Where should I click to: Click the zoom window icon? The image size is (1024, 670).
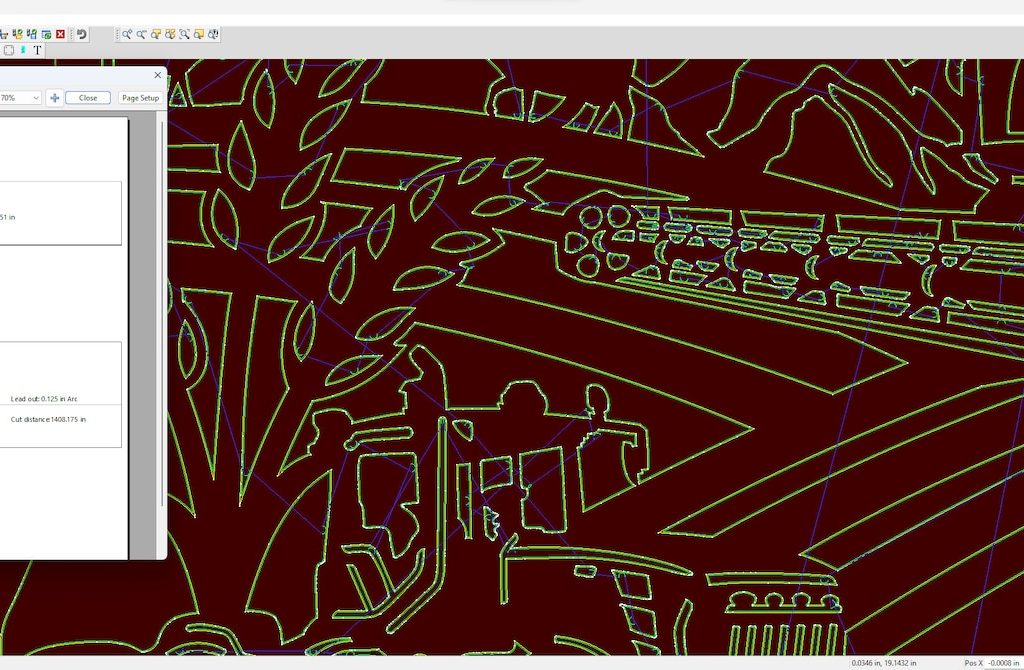(x=156, y=34)
